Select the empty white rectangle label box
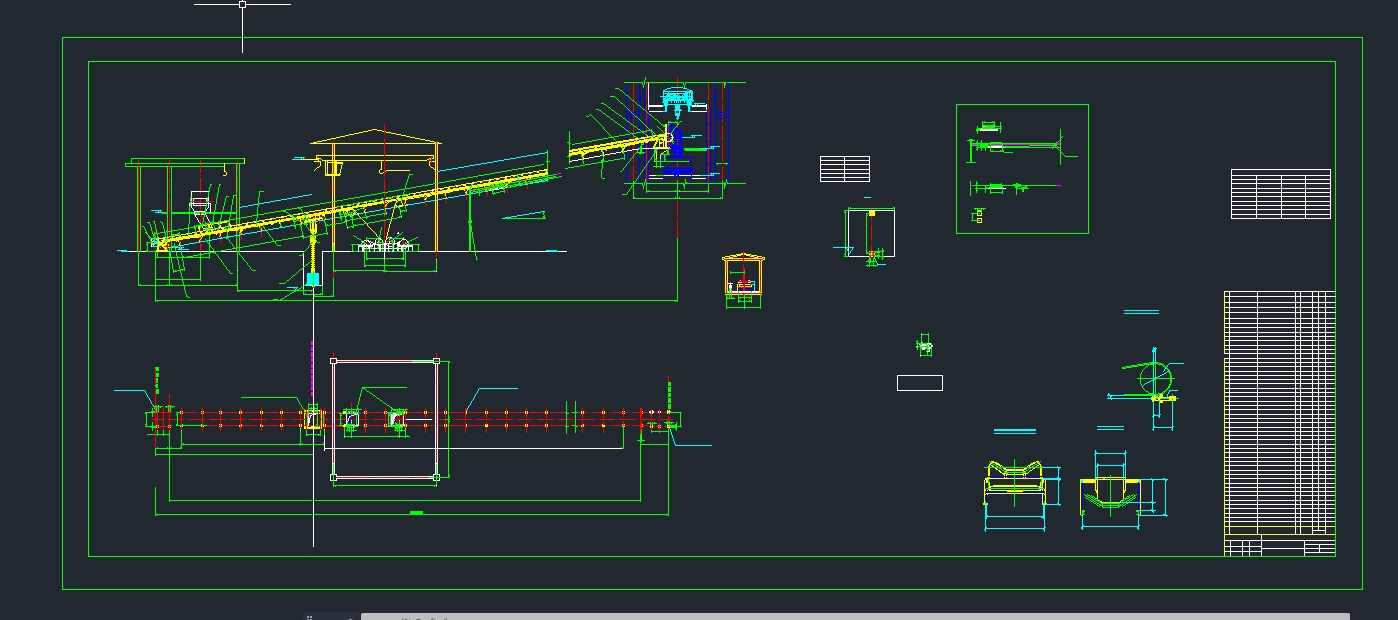This screenshot has width=1398, height=620. (x=920, y=382)
